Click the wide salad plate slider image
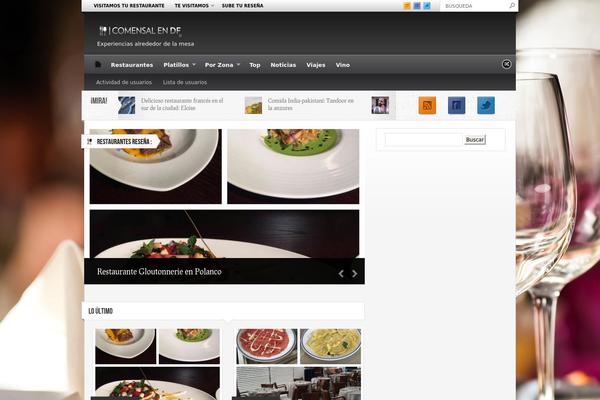Screen dimensions: 600x400 tap(224, 234)
